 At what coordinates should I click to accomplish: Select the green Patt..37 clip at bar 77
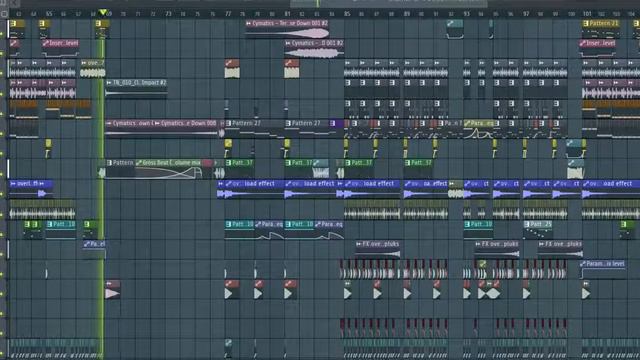point(240,168)
